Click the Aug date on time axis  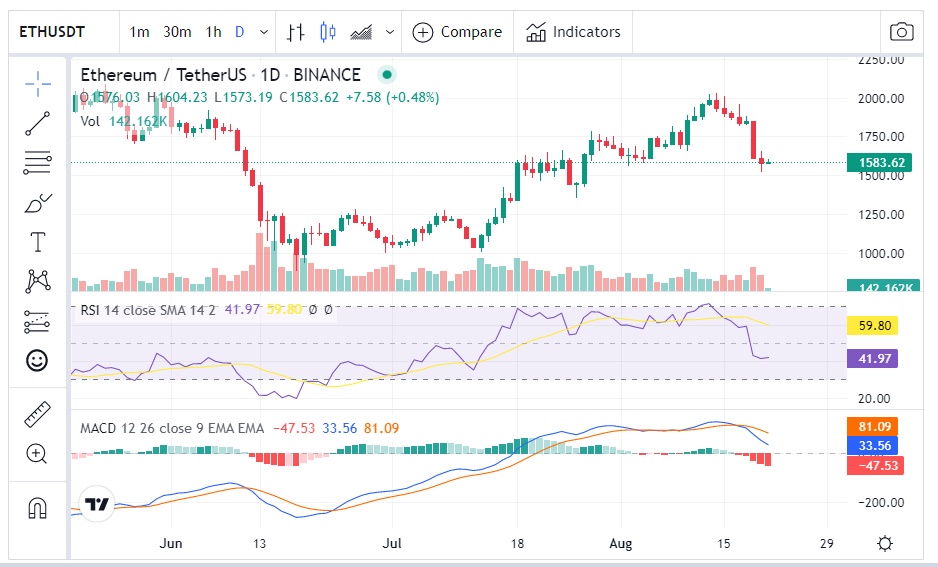pyautogui.click(x=620, y=544)
